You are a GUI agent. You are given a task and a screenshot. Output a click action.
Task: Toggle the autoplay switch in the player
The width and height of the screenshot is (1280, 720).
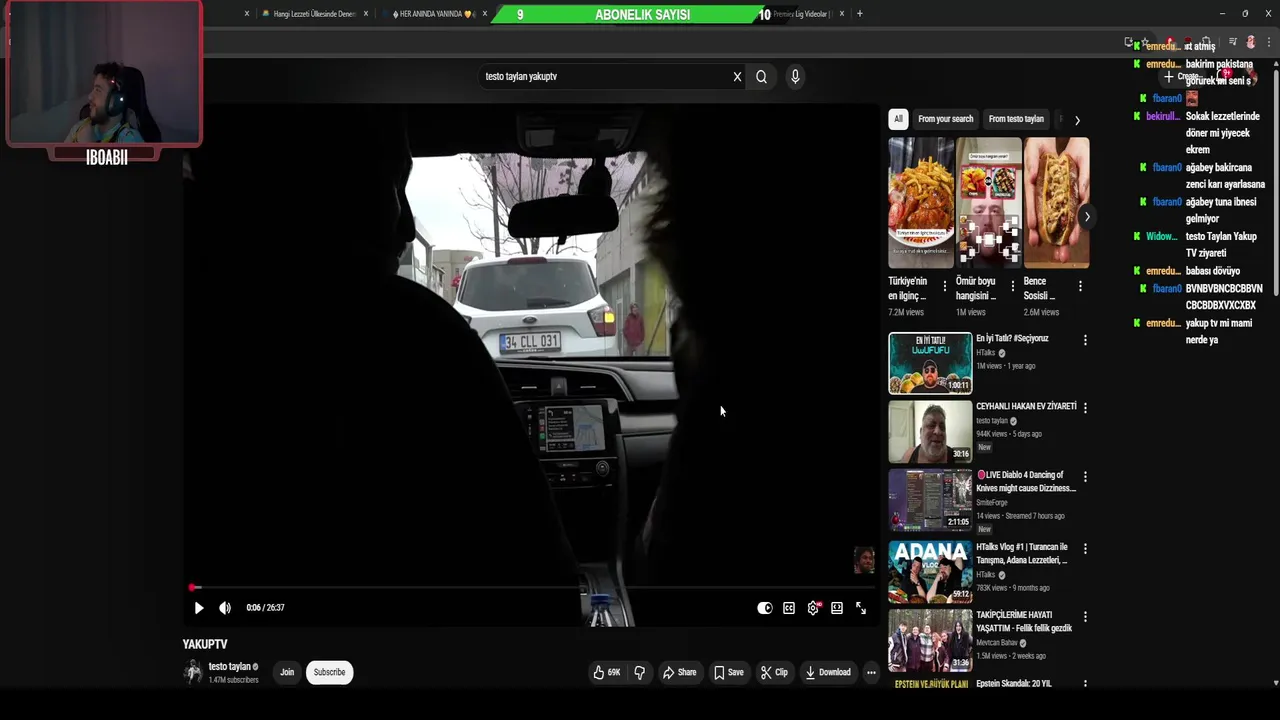765,608
